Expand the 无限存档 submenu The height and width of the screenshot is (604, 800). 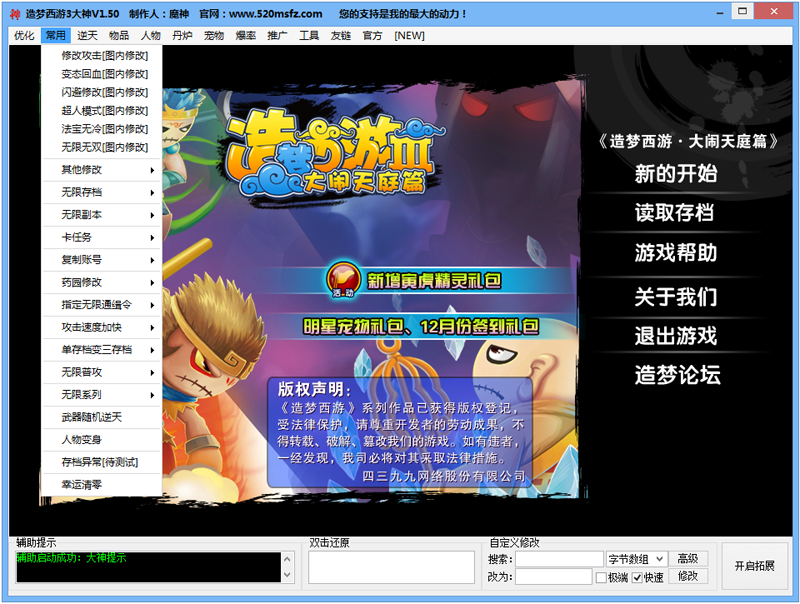click(102, 192)
